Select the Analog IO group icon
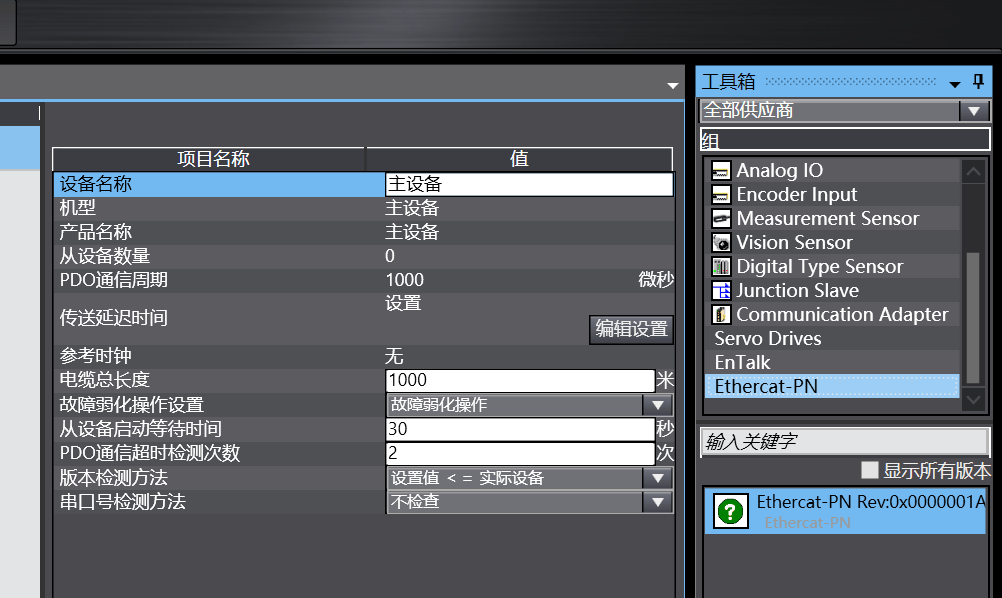This screenshot has width=1002, height=598. pyautogui.click(x=721, y=171)
